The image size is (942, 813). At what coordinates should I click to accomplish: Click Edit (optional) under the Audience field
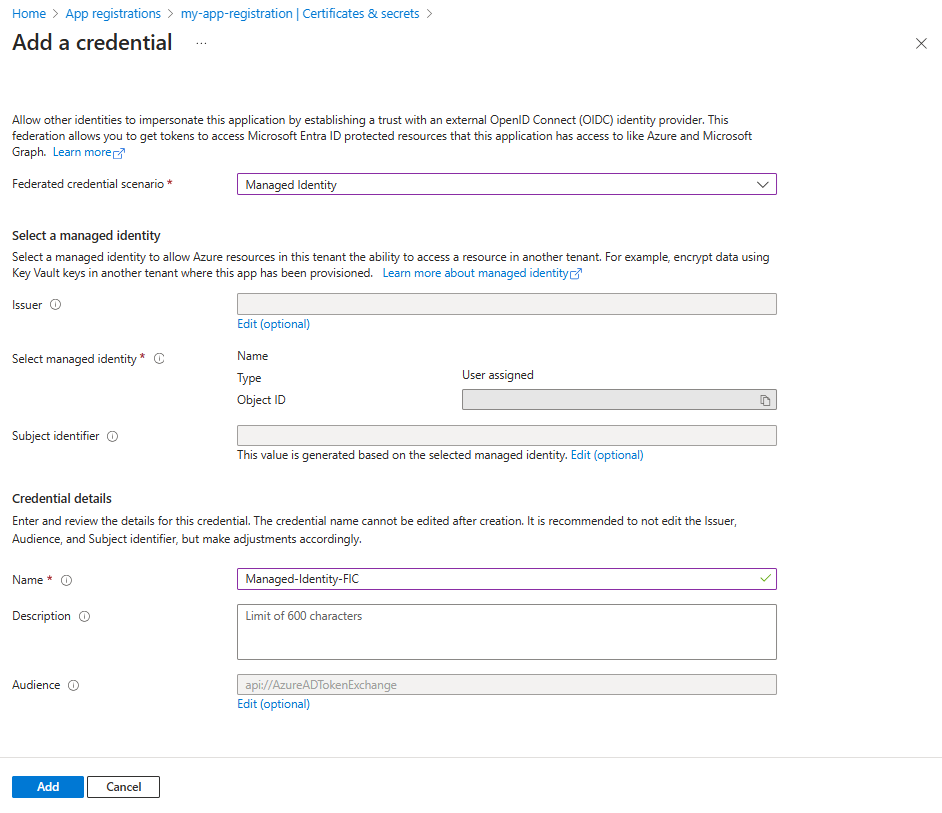pos(273,703)
